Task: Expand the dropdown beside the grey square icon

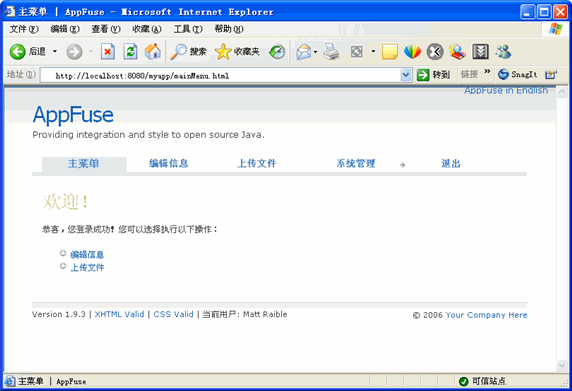Action: [373, 51]
